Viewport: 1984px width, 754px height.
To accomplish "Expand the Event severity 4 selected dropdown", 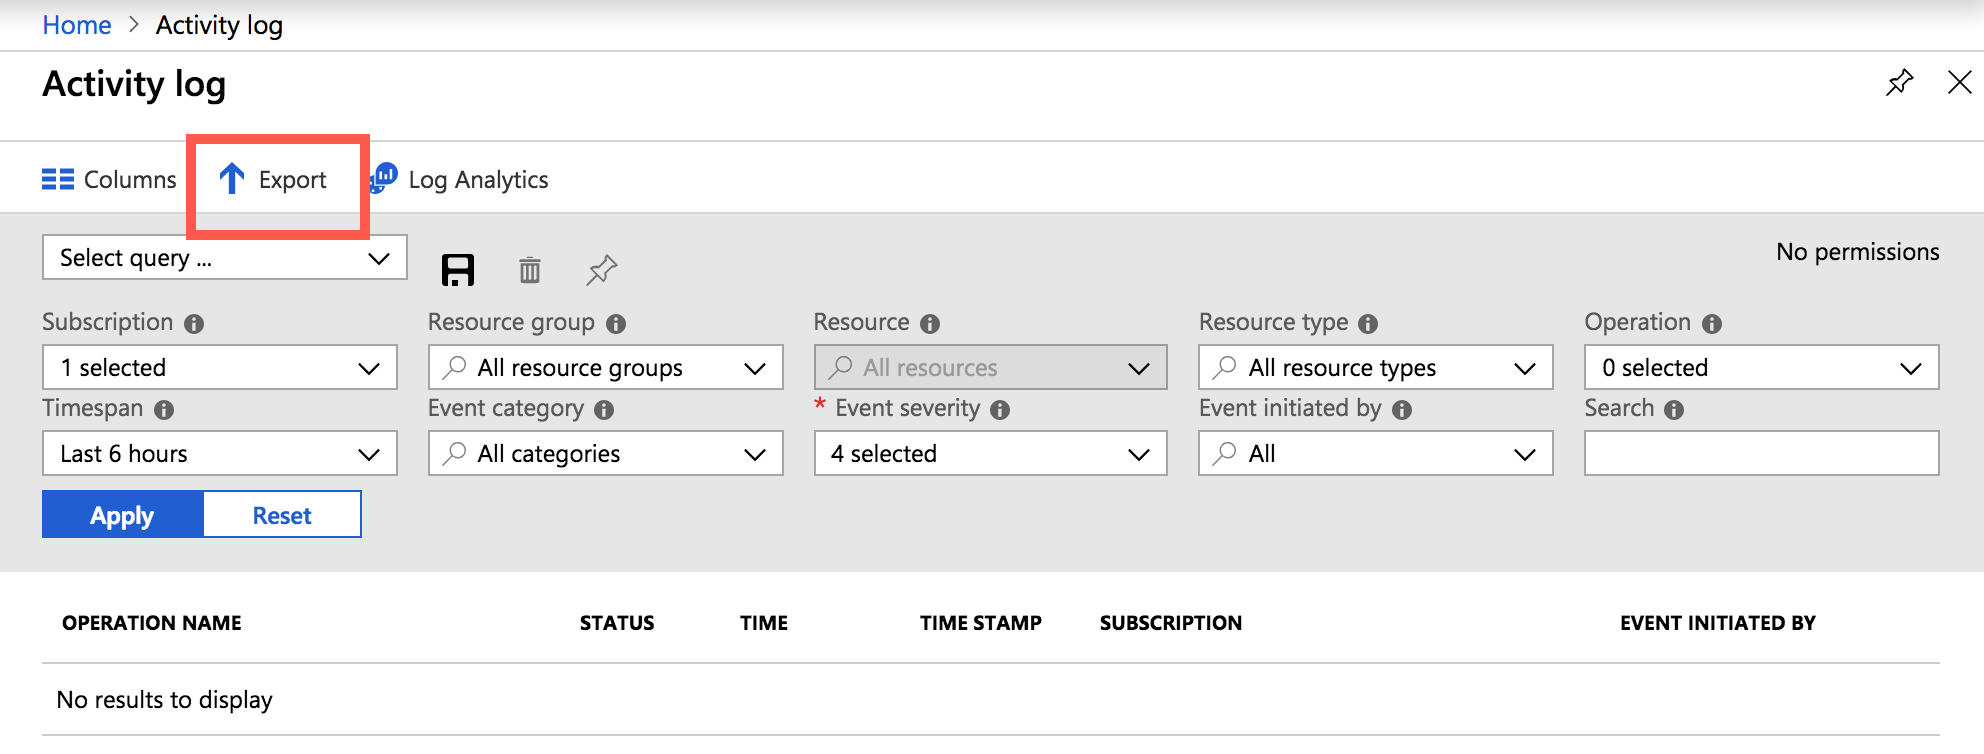I will point(990,454).
